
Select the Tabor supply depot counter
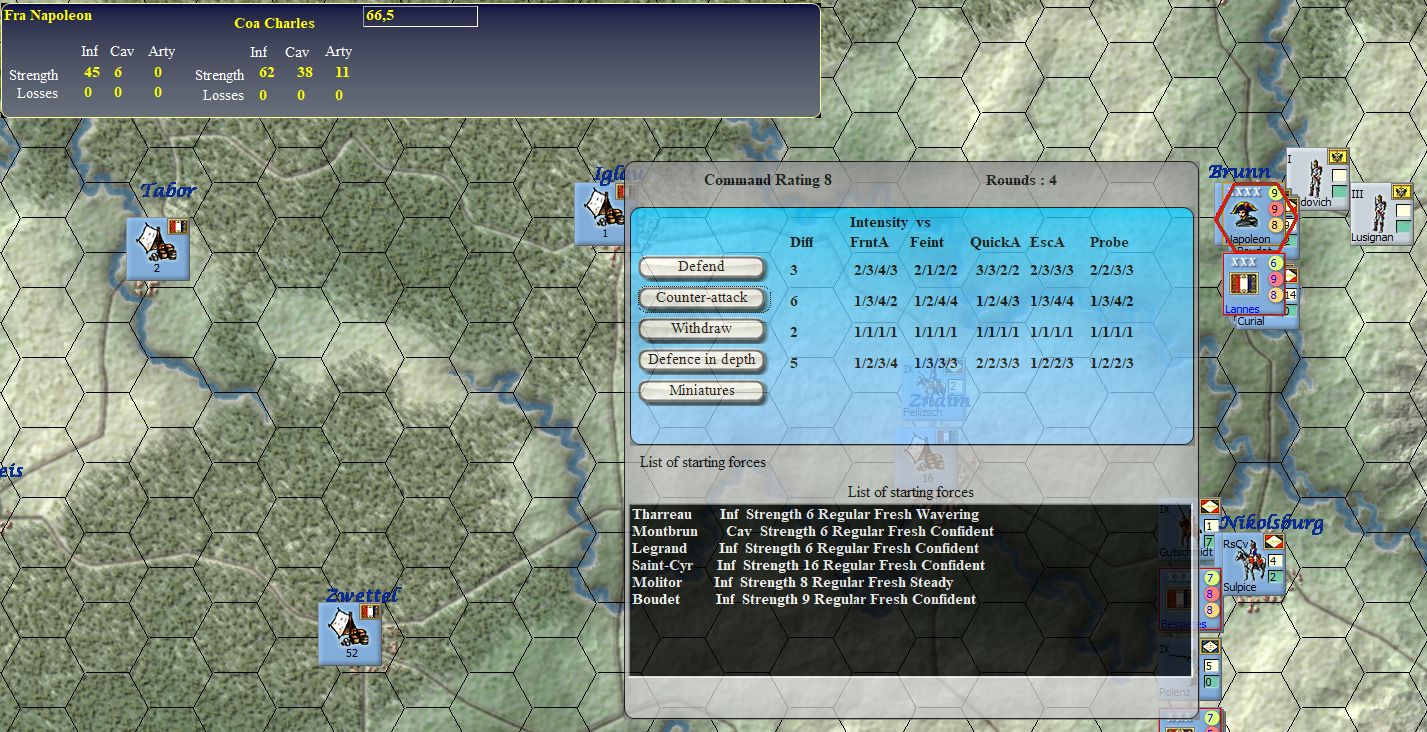point(157,249)
